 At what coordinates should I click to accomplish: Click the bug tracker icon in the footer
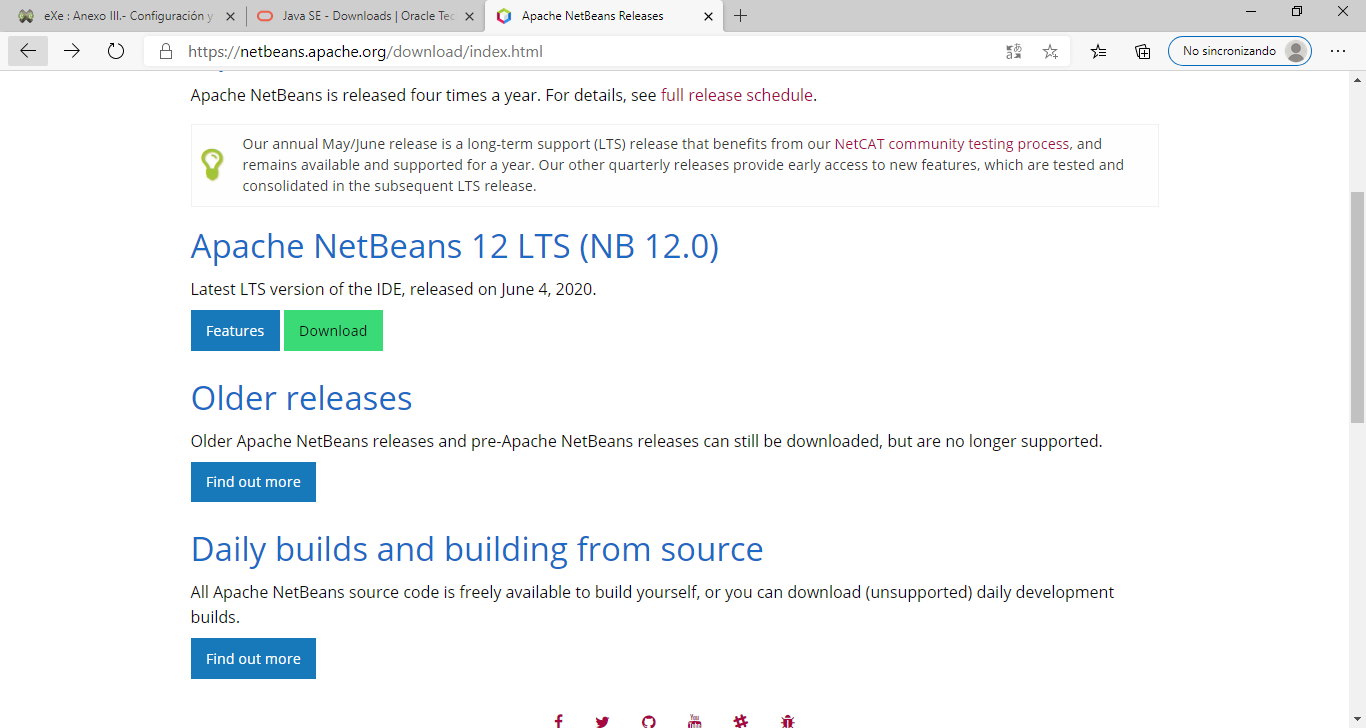(x=787, y=720)
